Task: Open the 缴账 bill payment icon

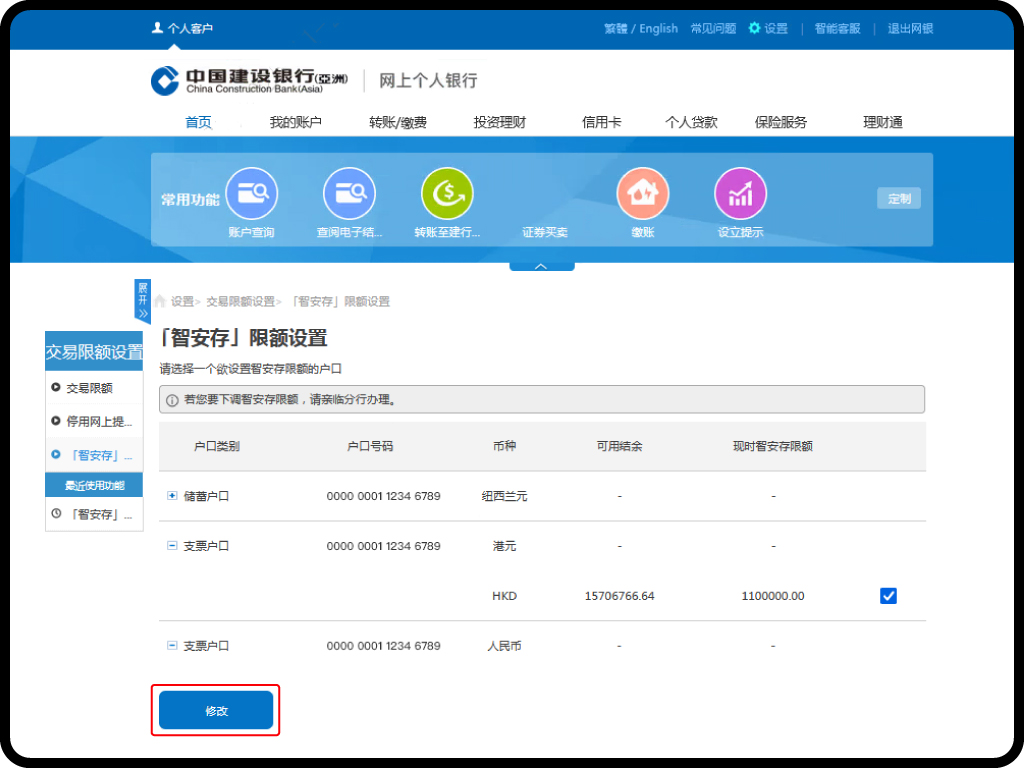Action: click(642, 194)
